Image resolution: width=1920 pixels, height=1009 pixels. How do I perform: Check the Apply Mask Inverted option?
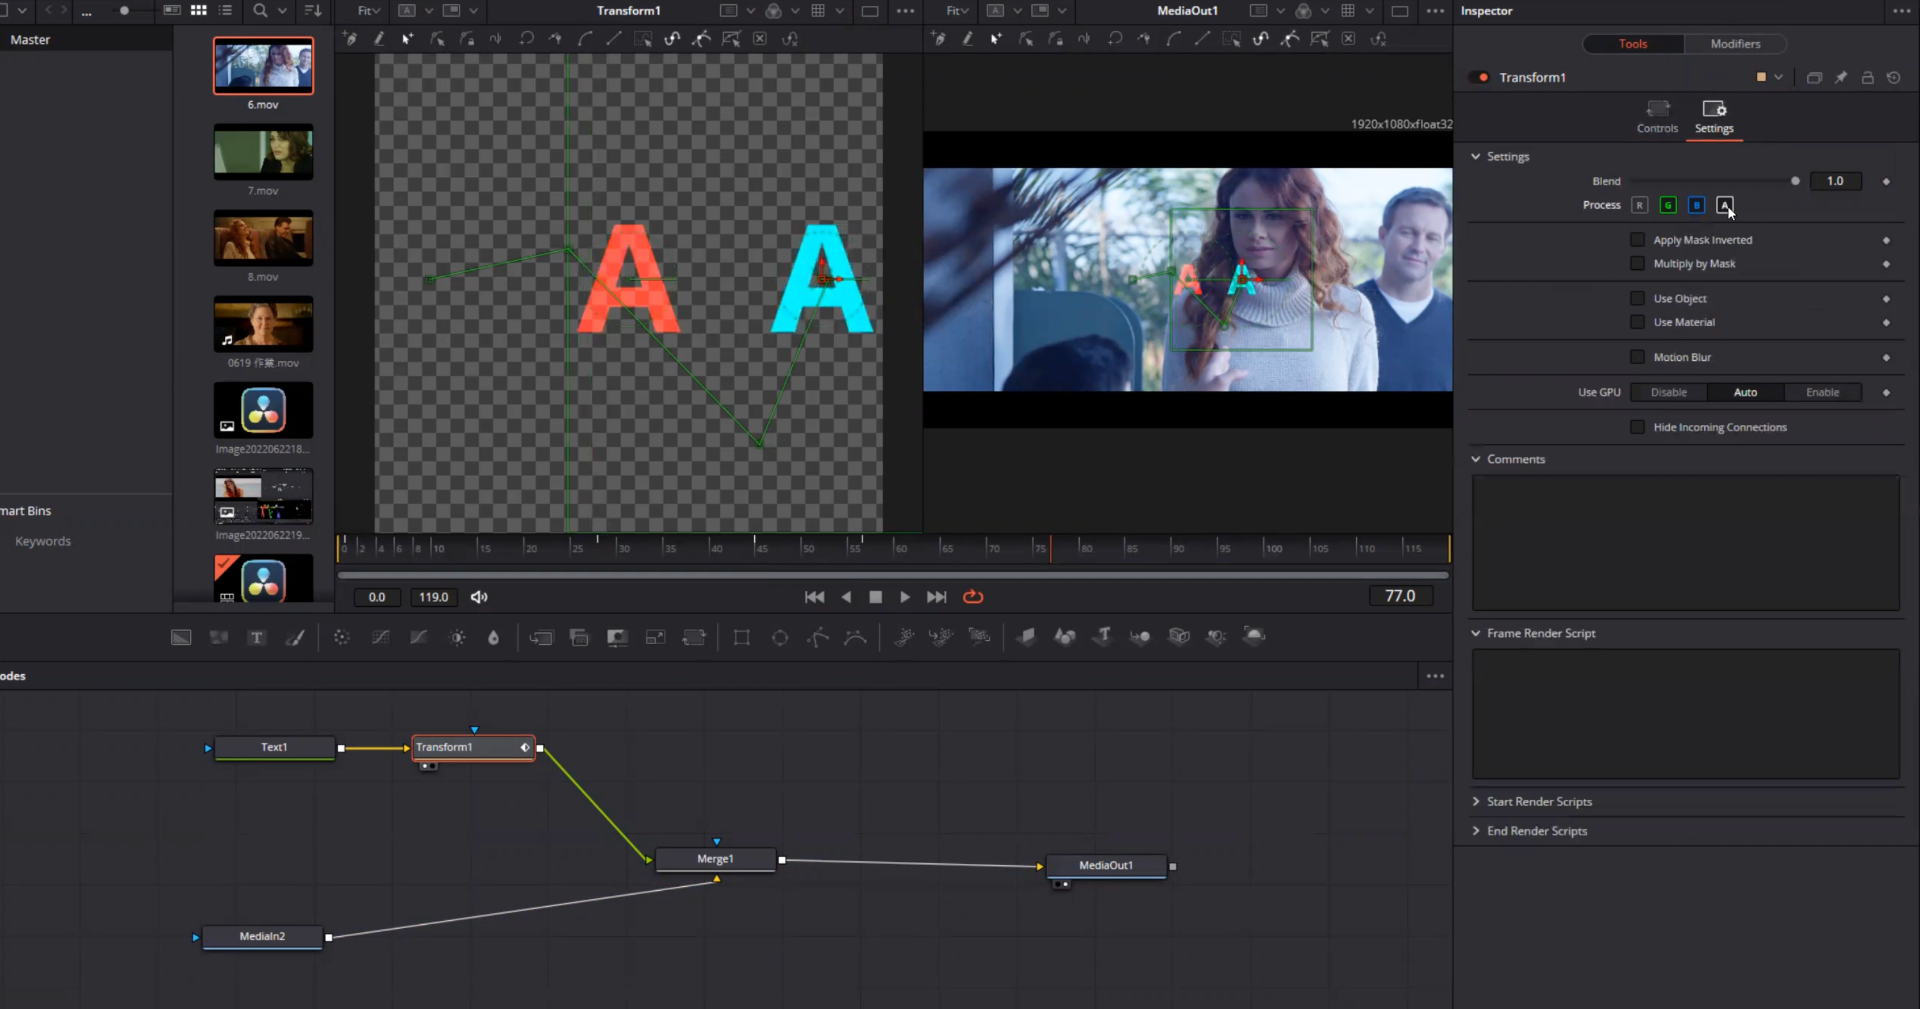pyautogui.click(x=1637, y=240)
